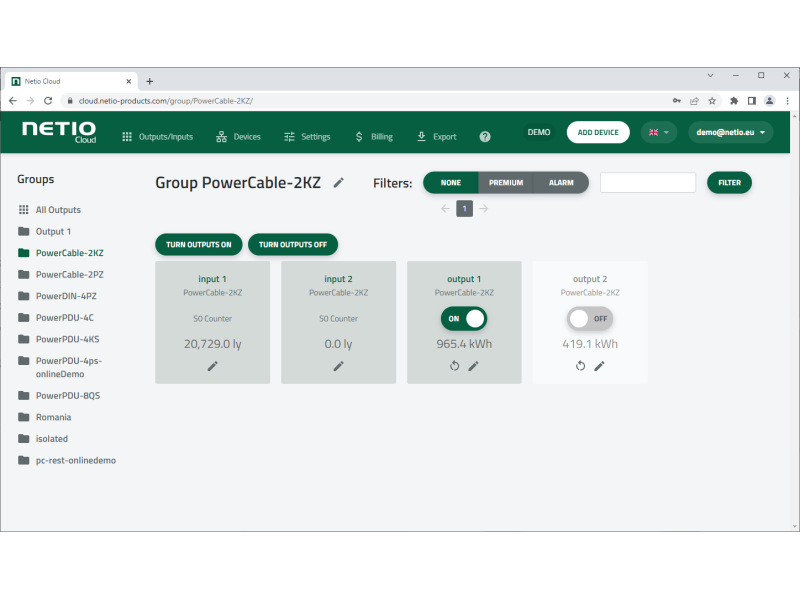Click the page vertical scrollbar
This screenshot has height=600, width=800.
point(794,321)
